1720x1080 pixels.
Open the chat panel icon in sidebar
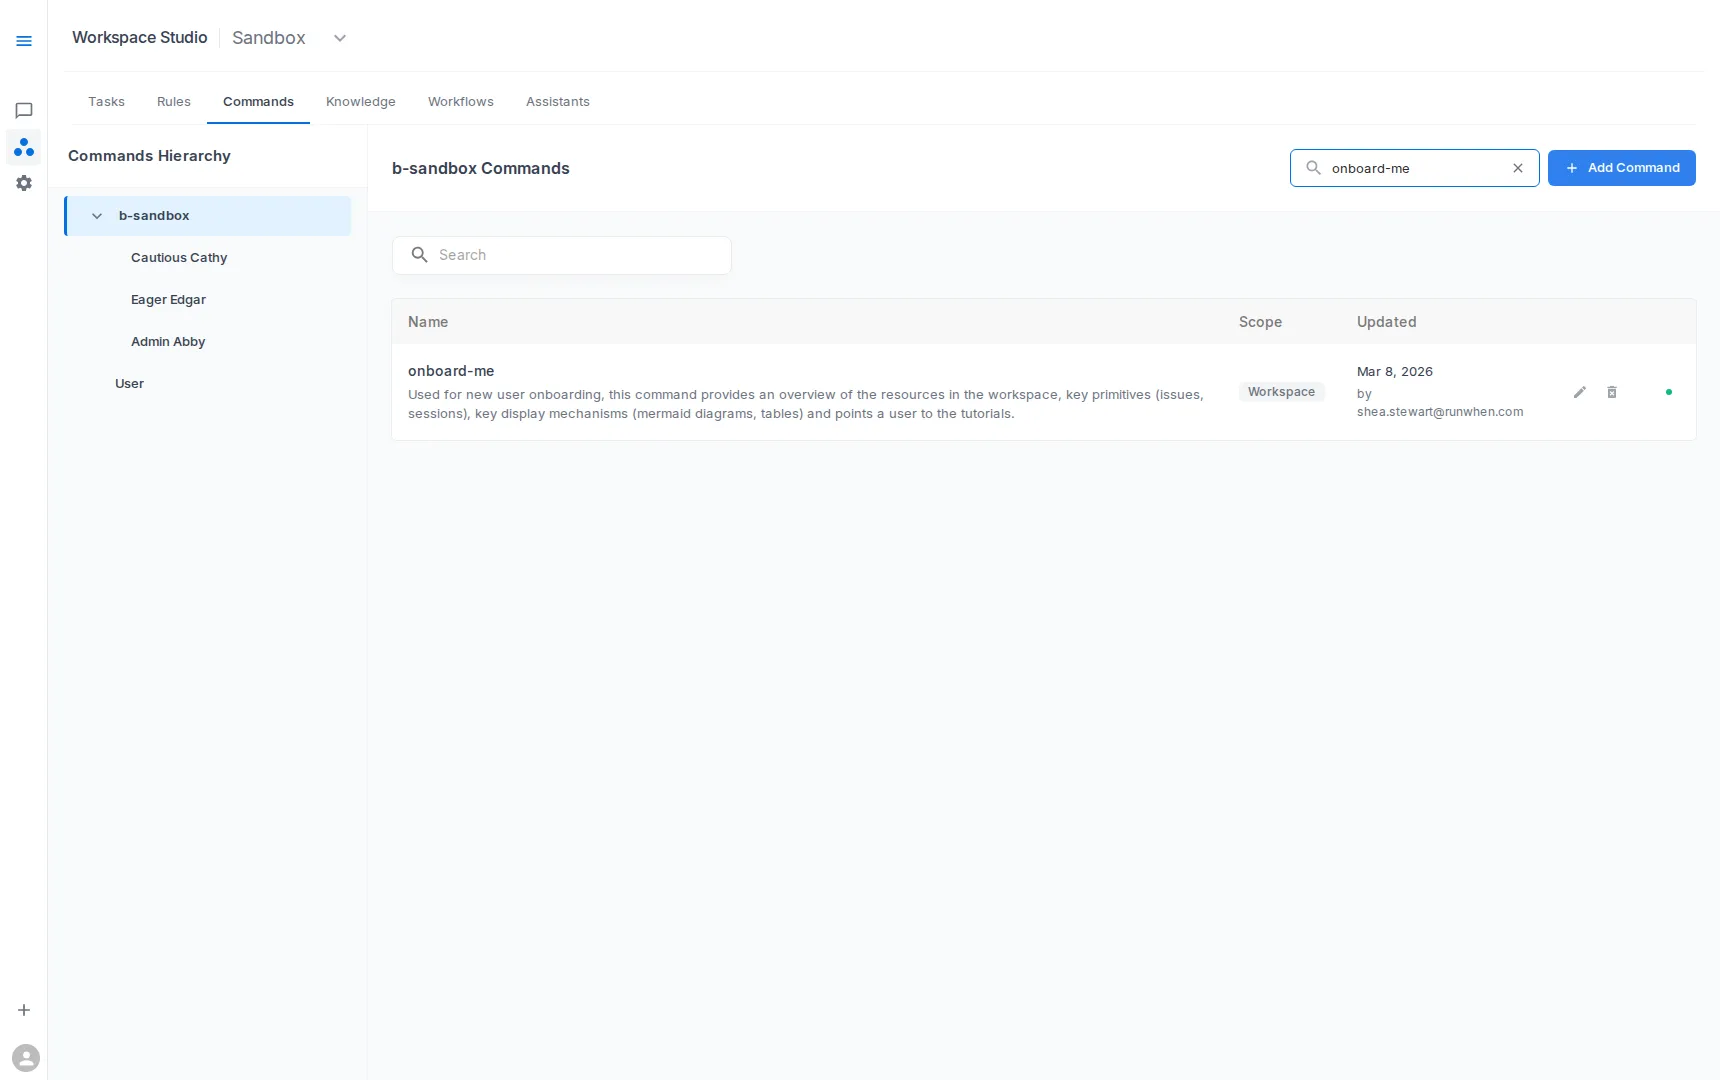[x=24, y=110]
